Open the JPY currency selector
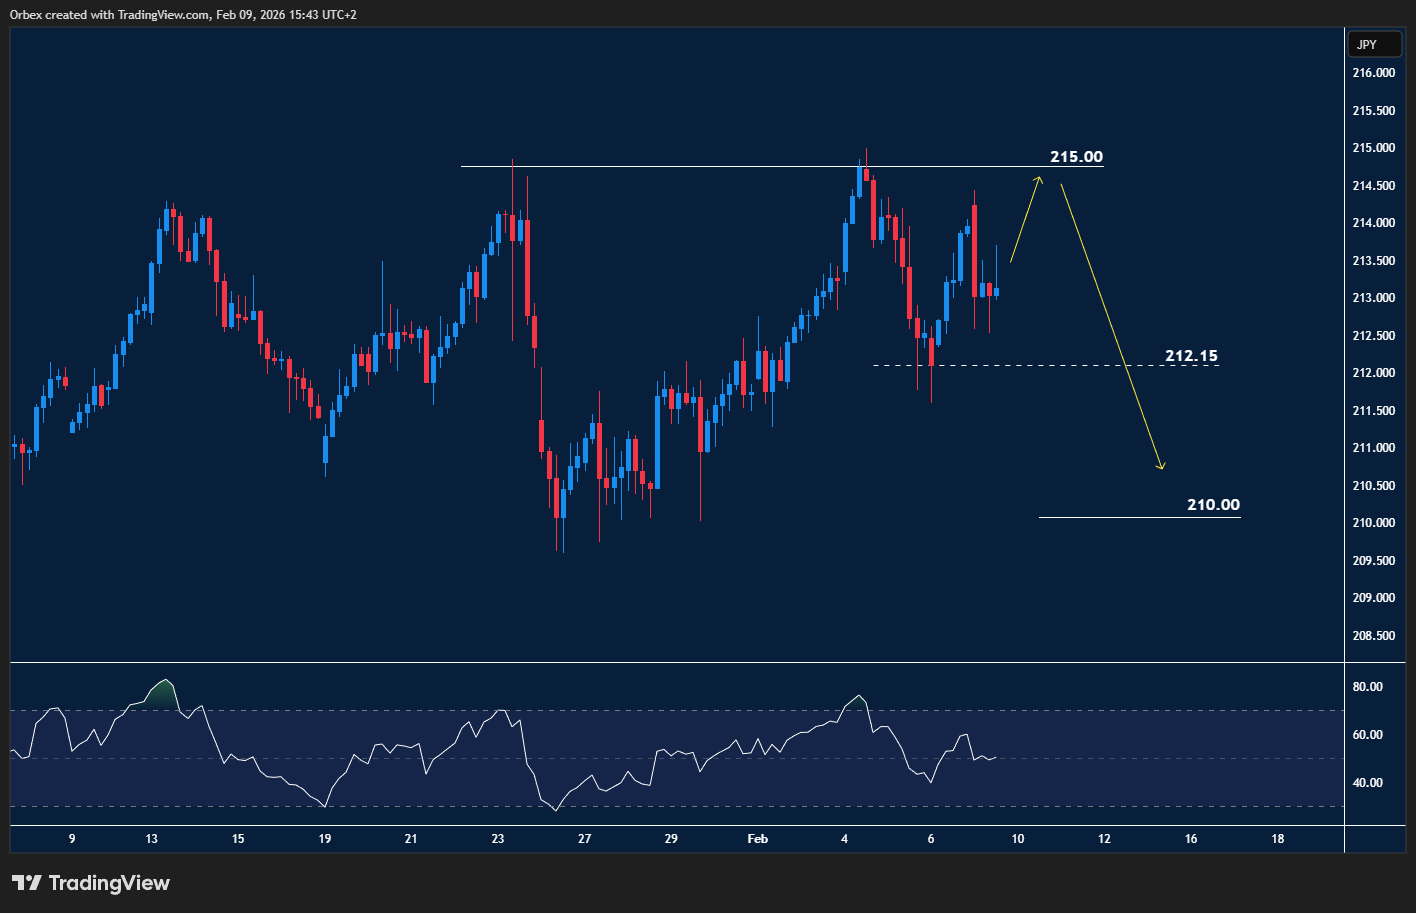The width and height of the screenshot is (1416, 913). (1366, 44)
